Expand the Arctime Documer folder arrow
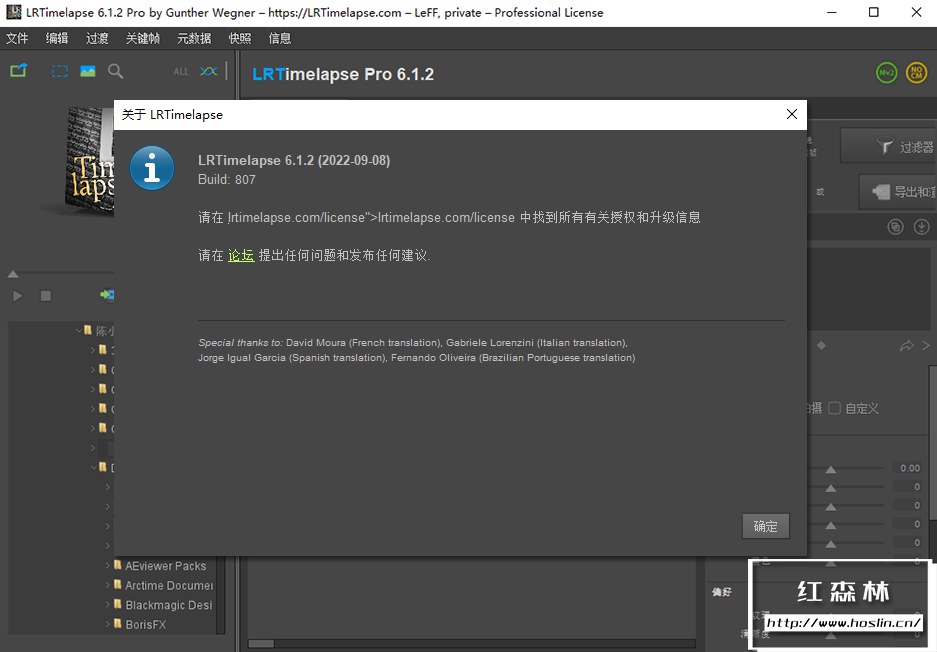937x652 pixels. [x=108, y=585]
